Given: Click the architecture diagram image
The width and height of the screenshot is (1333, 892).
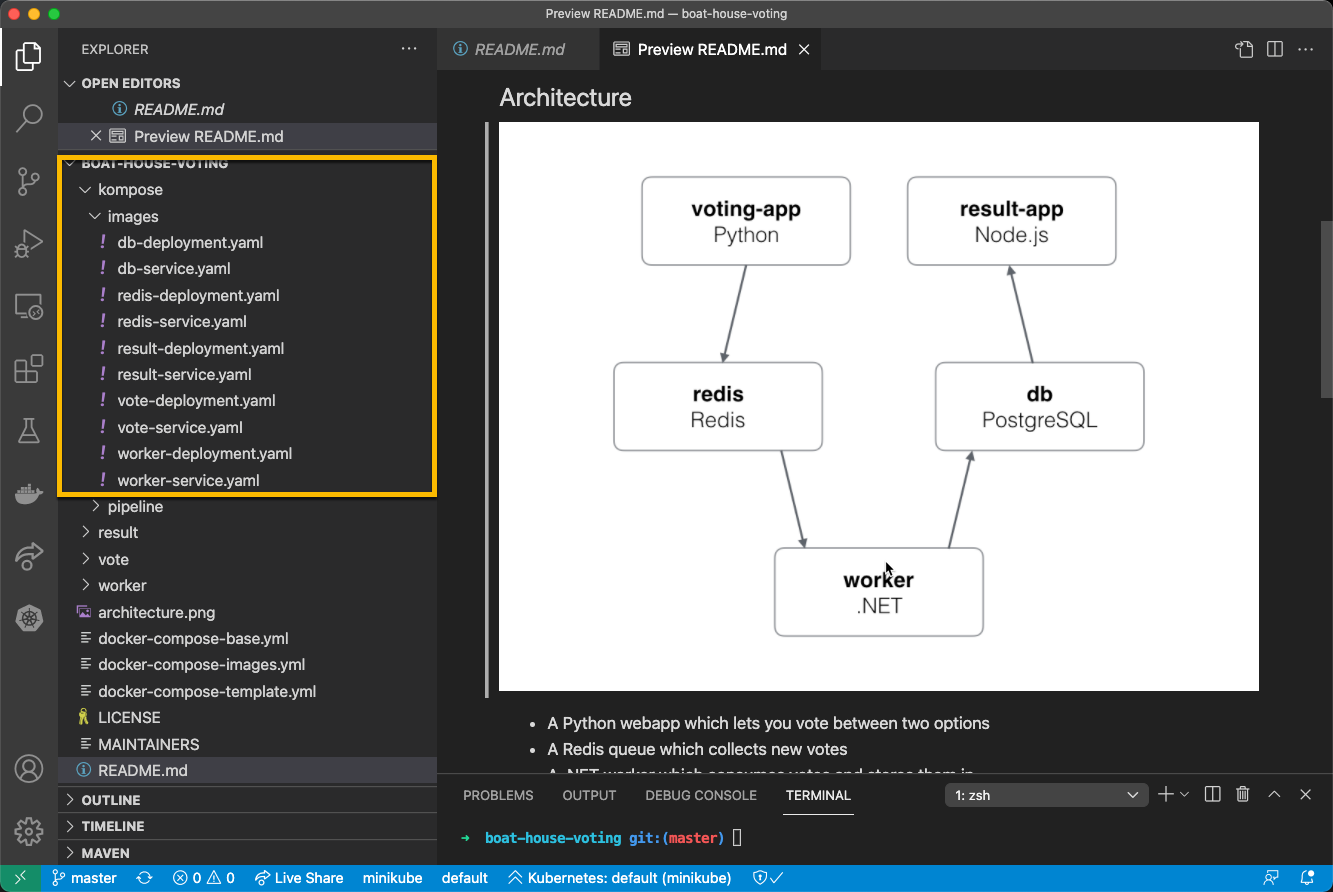Looking at the screenshot, I should 878,406.
